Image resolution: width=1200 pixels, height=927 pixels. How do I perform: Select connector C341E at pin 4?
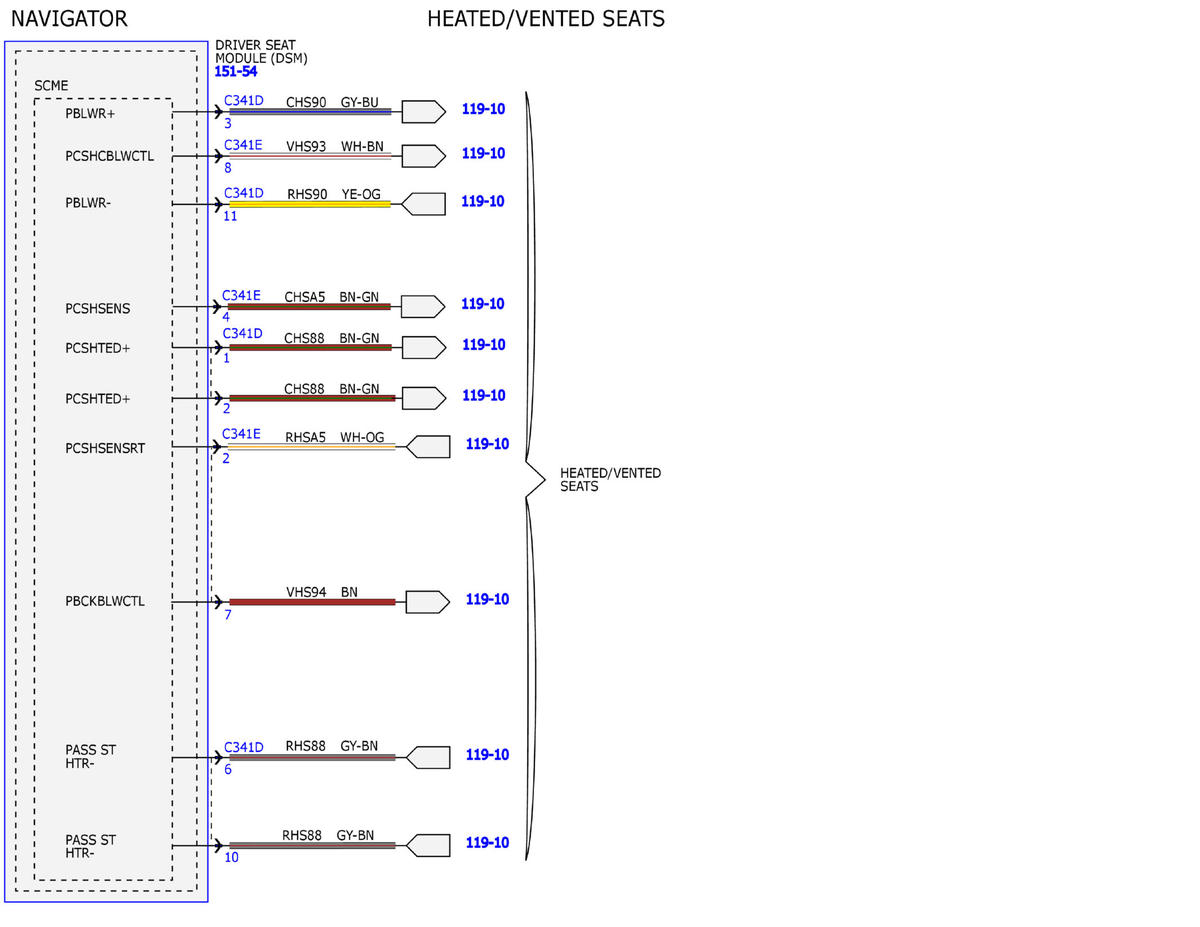242,295
